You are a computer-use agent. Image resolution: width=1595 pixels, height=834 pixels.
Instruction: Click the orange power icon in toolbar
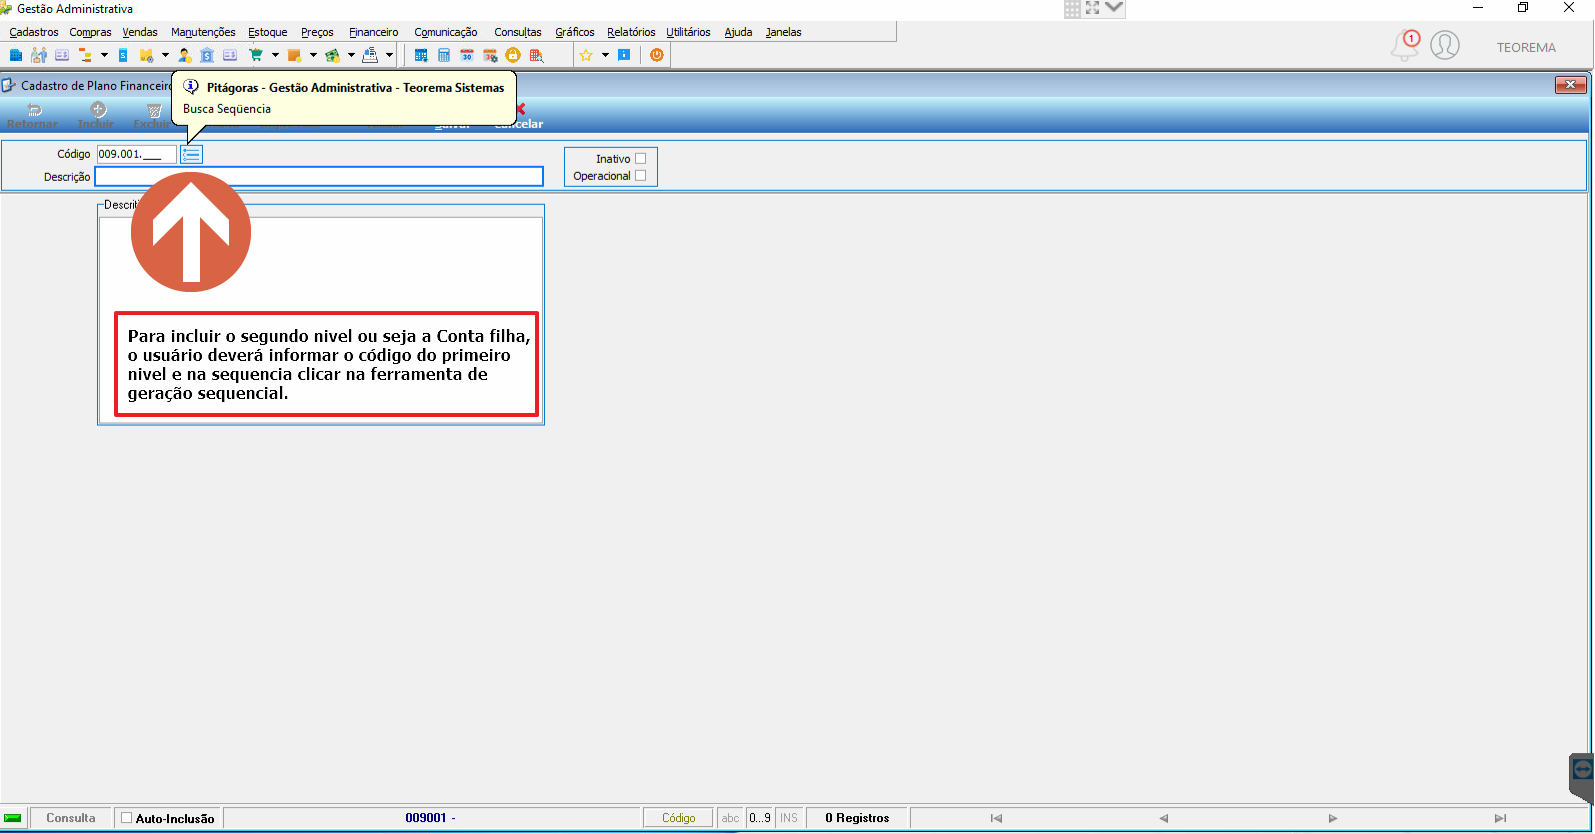657,55
